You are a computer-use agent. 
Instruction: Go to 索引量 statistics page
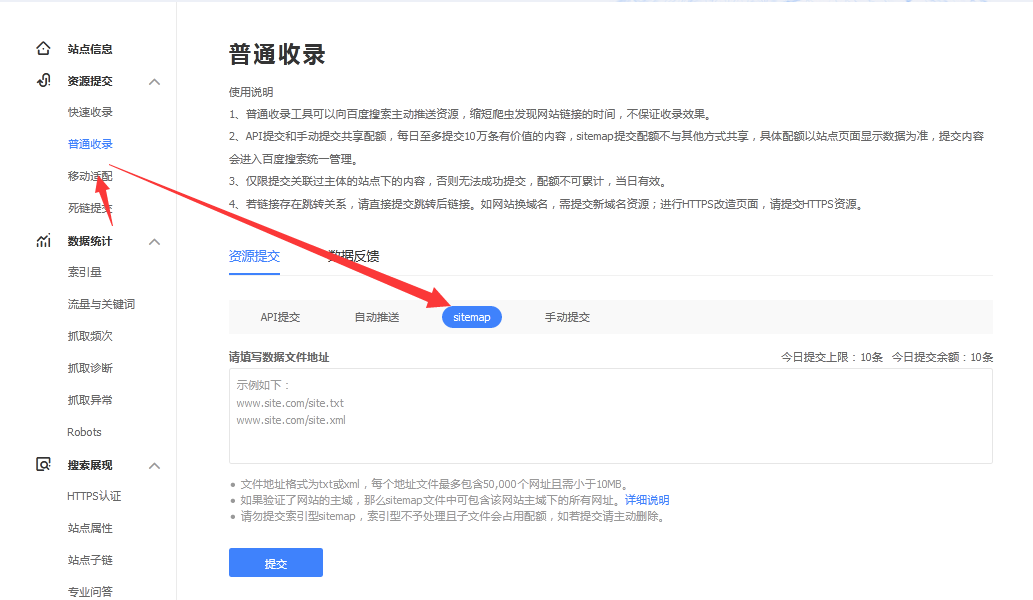84,272
